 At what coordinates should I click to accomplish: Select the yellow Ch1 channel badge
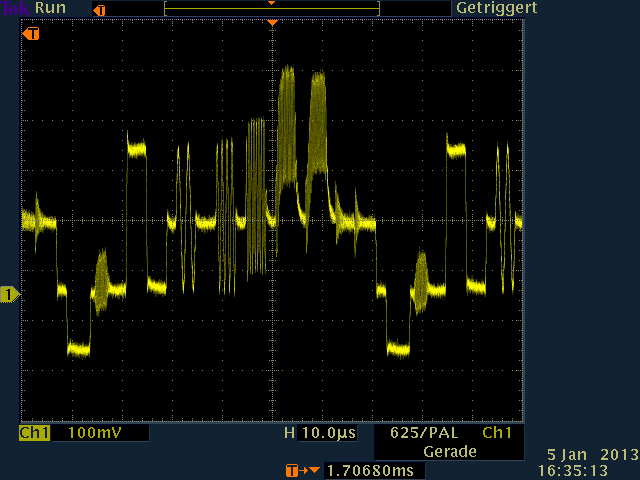tap(34, 434)
